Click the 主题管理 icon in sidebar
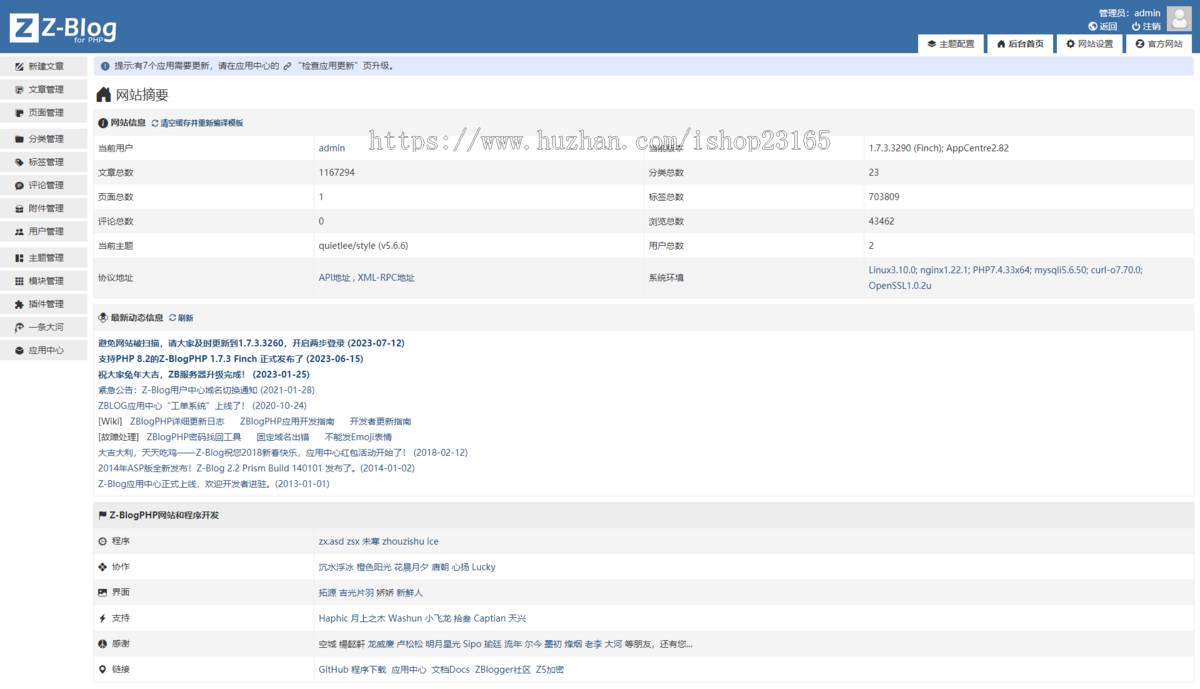1200x689 pixels. pos(19,258)
